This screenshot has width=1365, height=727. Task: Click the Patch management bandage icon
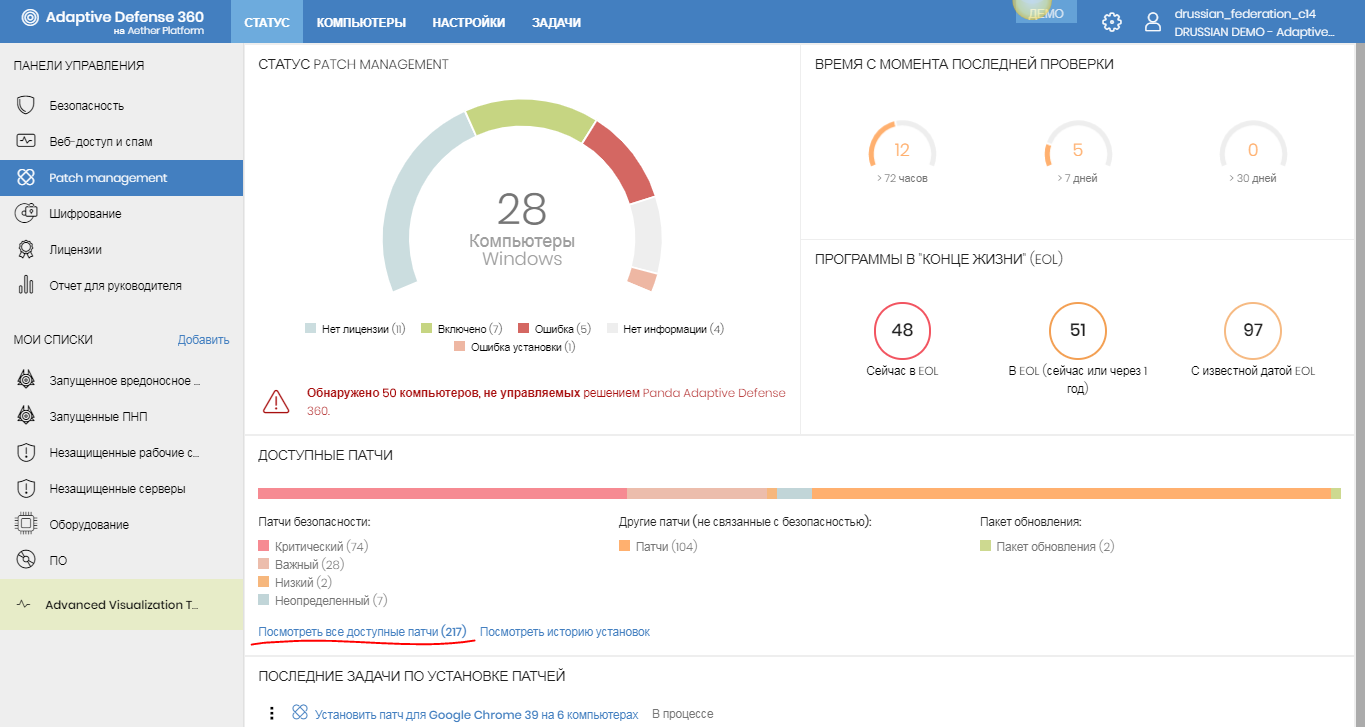(x=27, y=178)
